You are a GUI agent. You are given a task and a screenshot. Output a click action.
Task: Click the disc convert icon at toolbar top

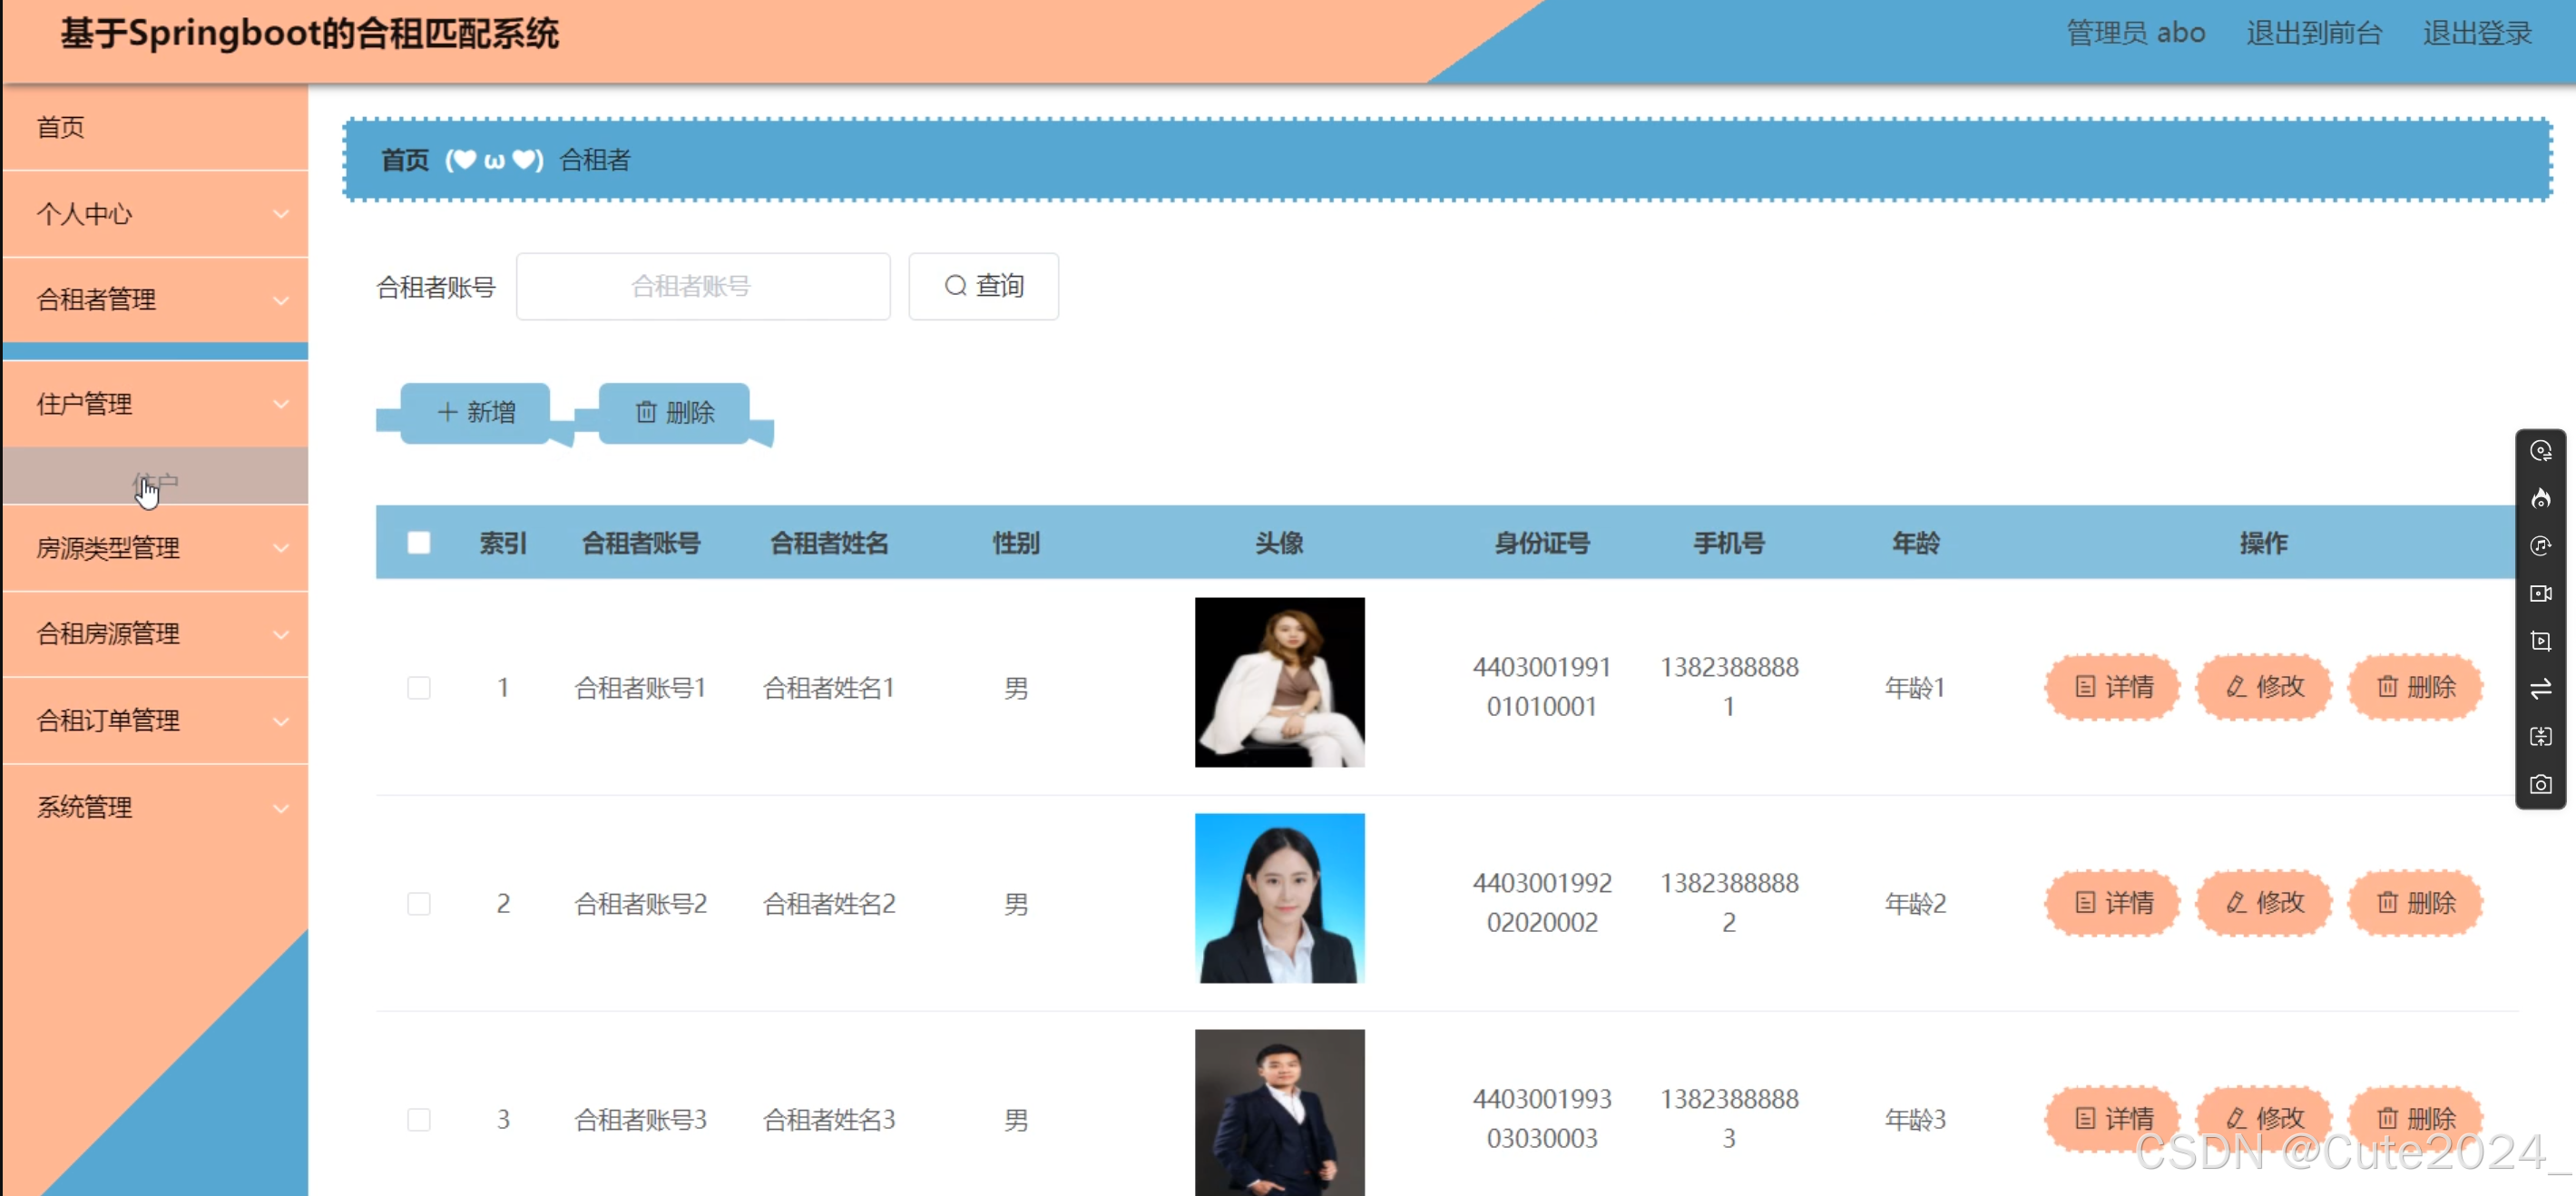tap(2540, 451)
